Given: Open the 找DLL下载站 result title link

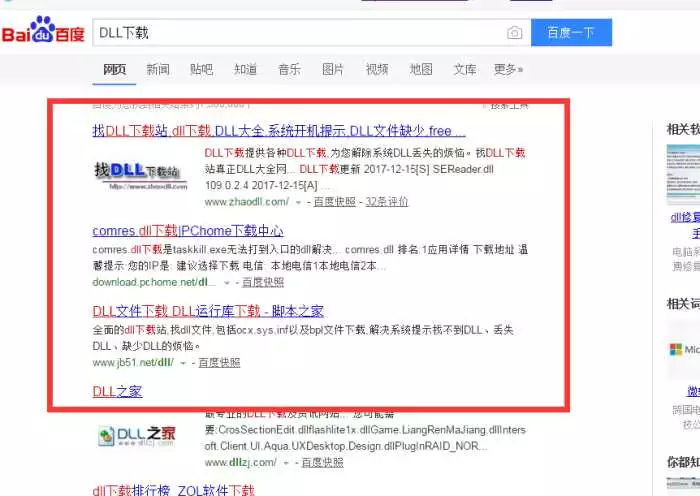Looking at the screenshot, I should pyautogui.click(x=279, y=131).
